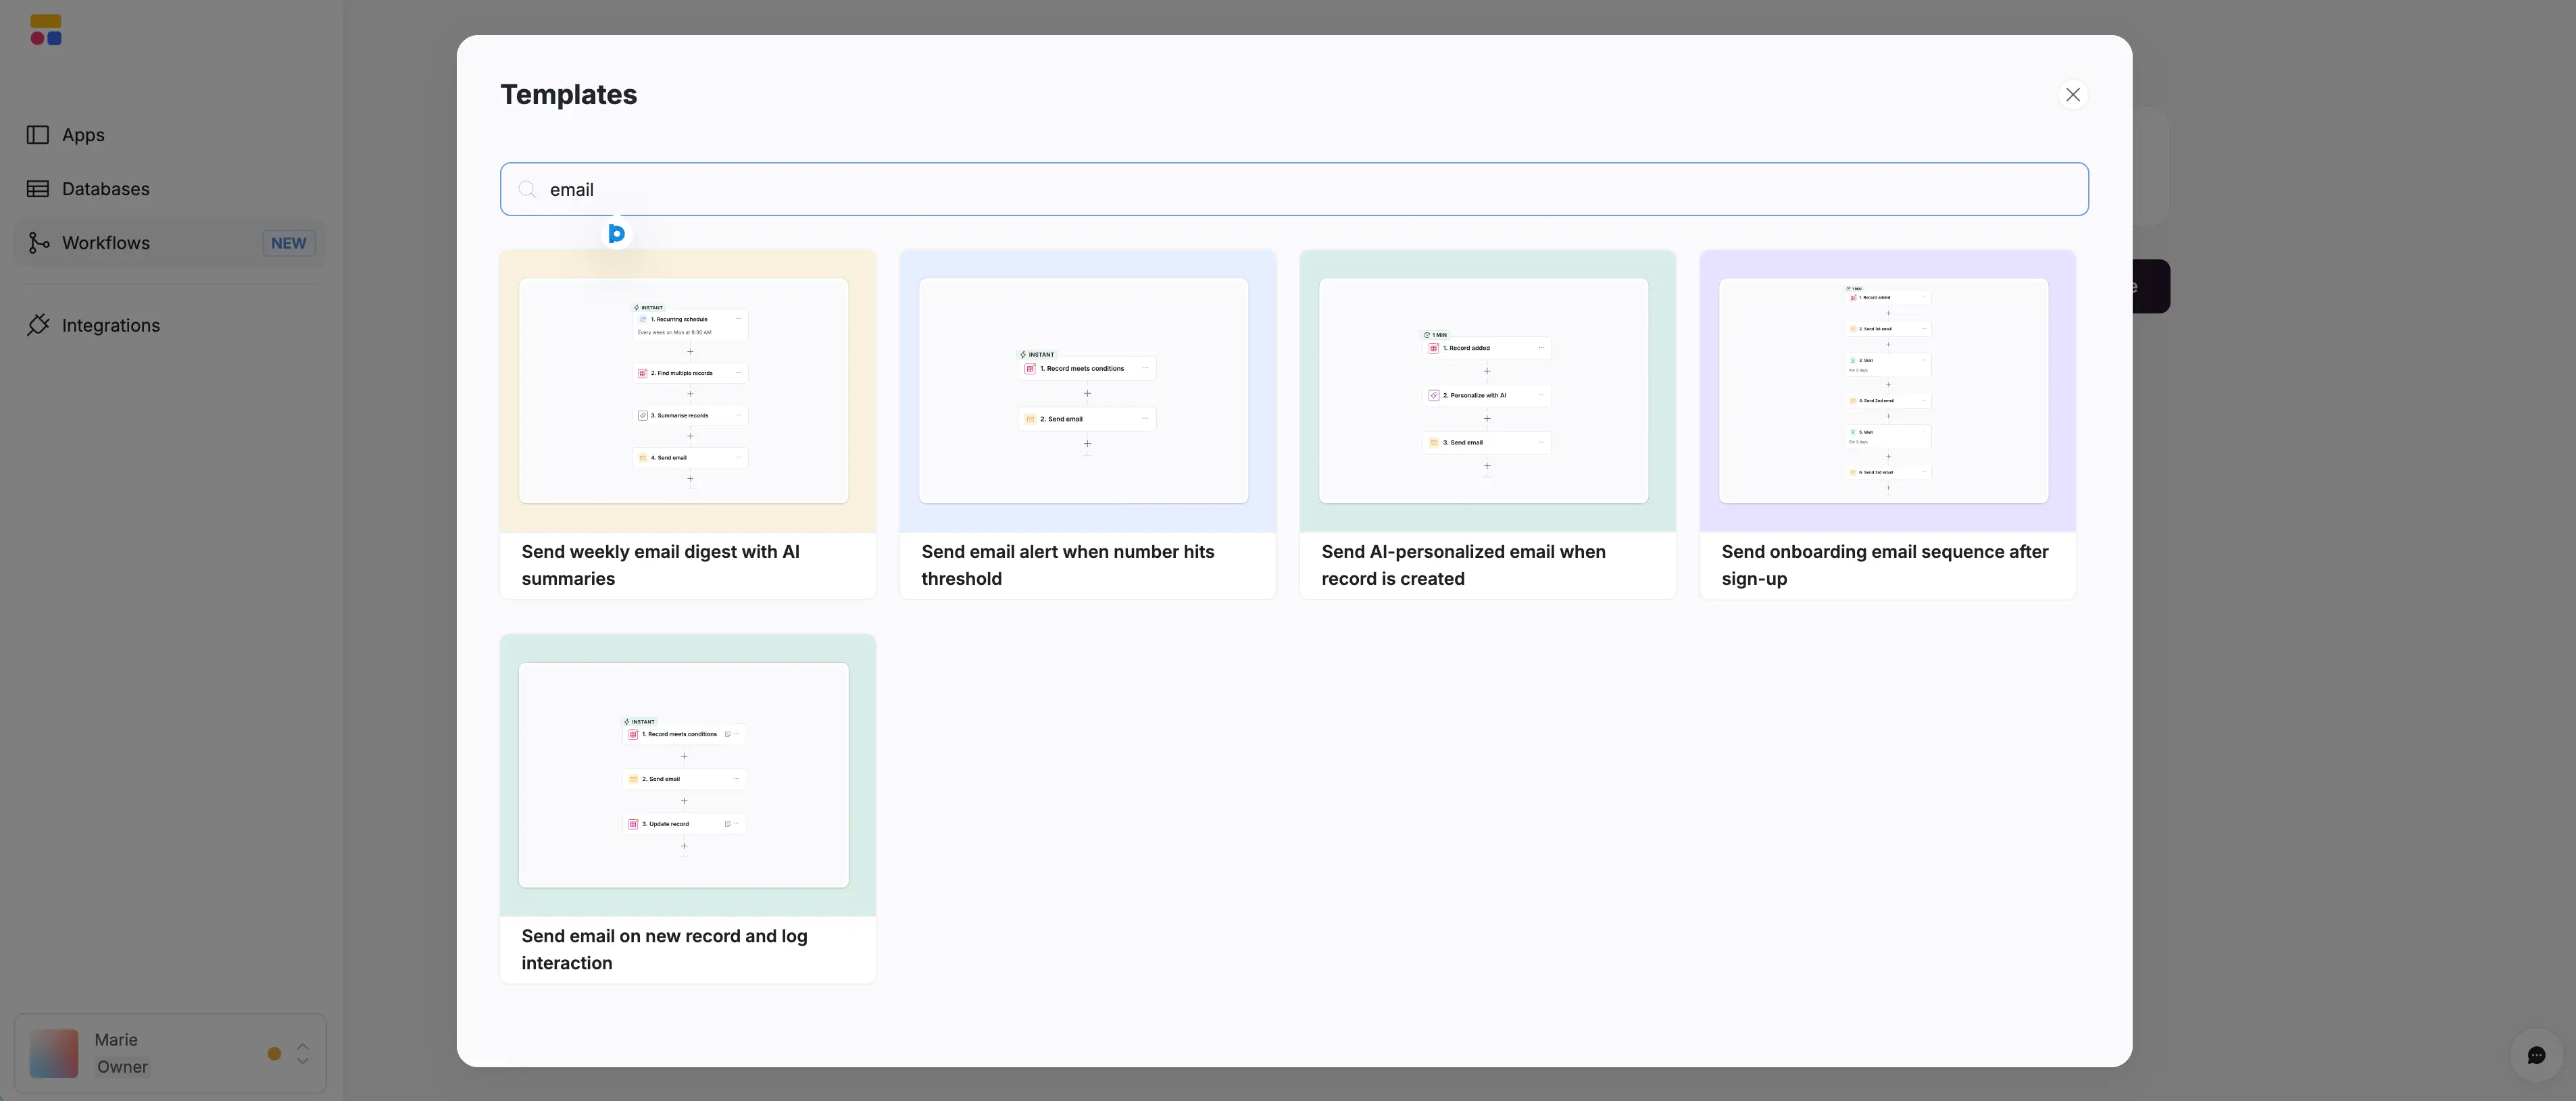The image size is (2576, 1101).
Task: Open the chat support bubble in the bottom-right
Action: pyautogui.click(x=2538, y=1055)
